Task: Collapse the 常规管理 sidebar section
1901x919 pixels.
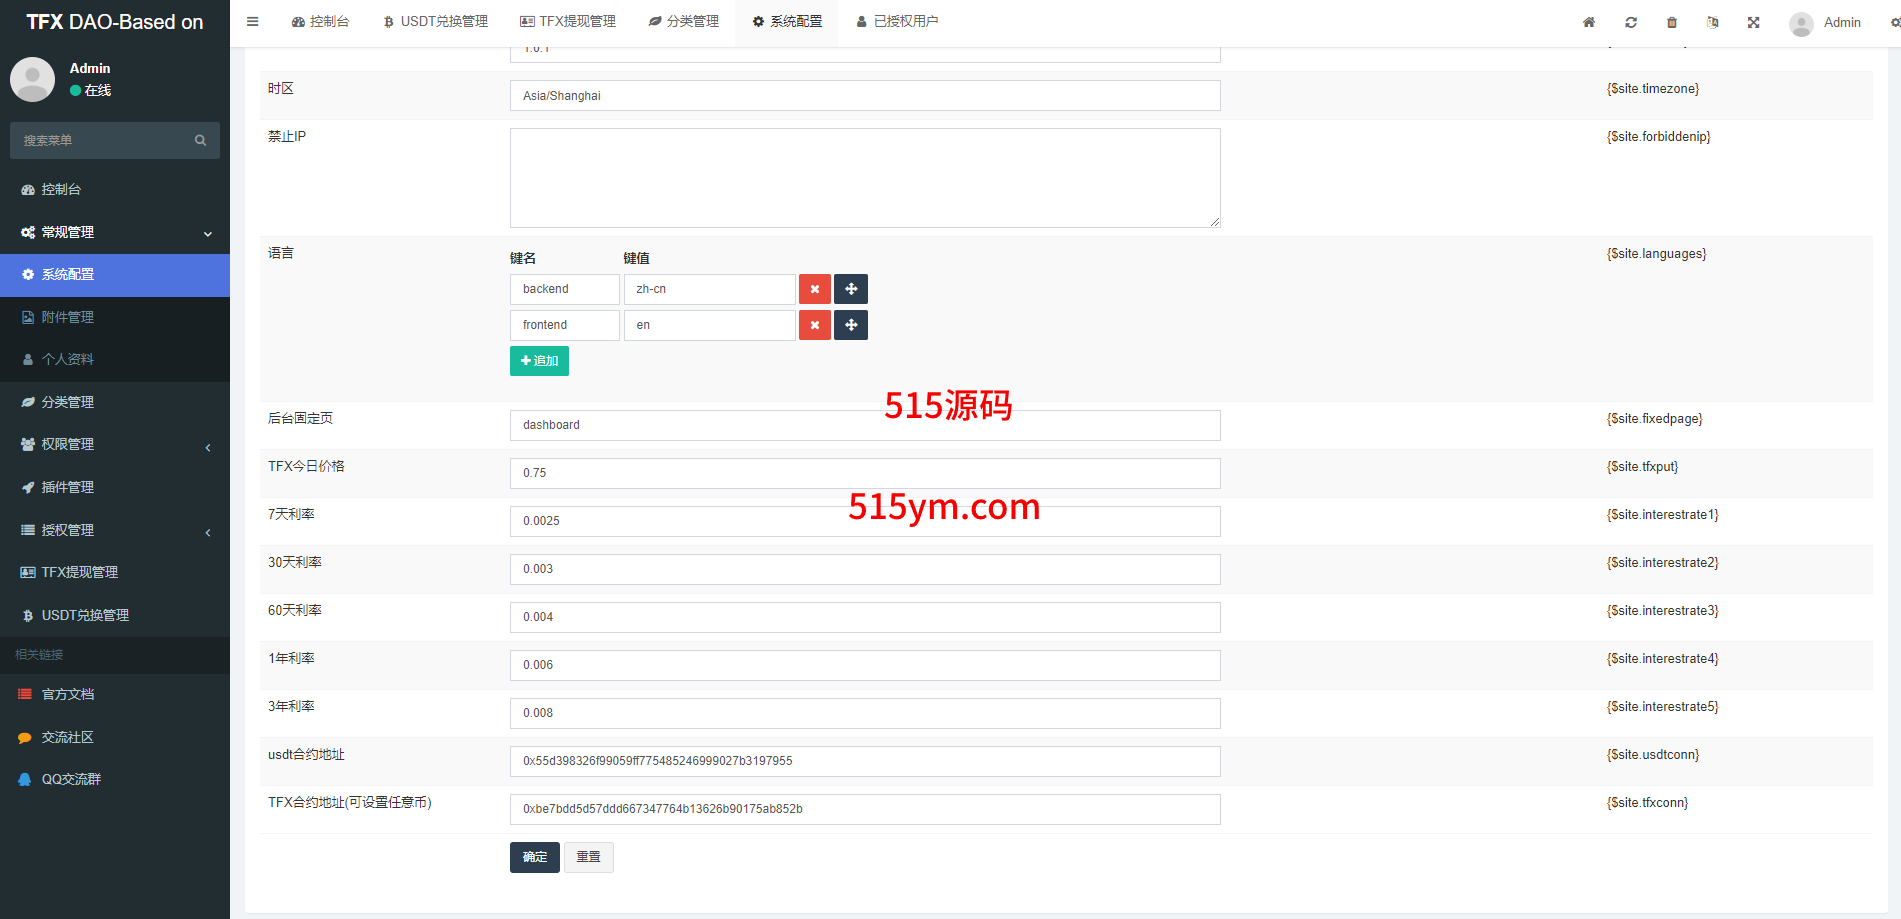Action: tap(114, 232)
